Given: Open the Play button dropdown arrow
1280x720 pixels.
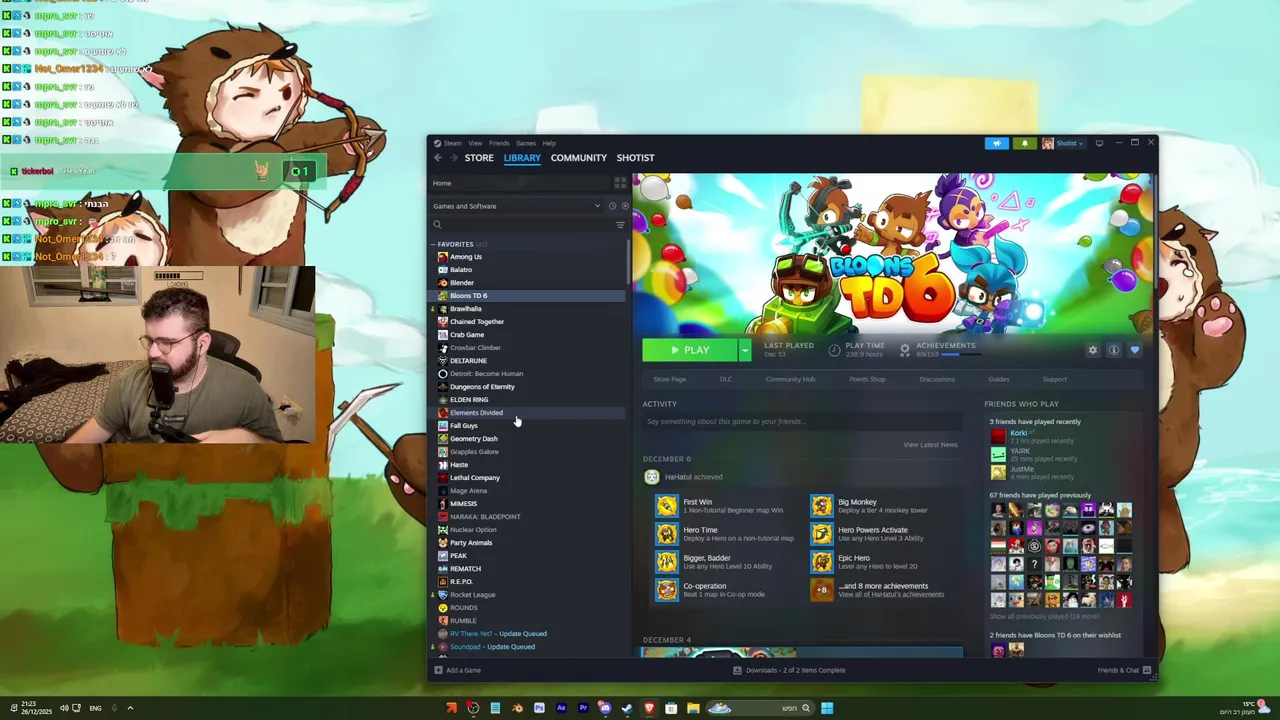Looking at the screenshot, I should [x=744, y=350].
